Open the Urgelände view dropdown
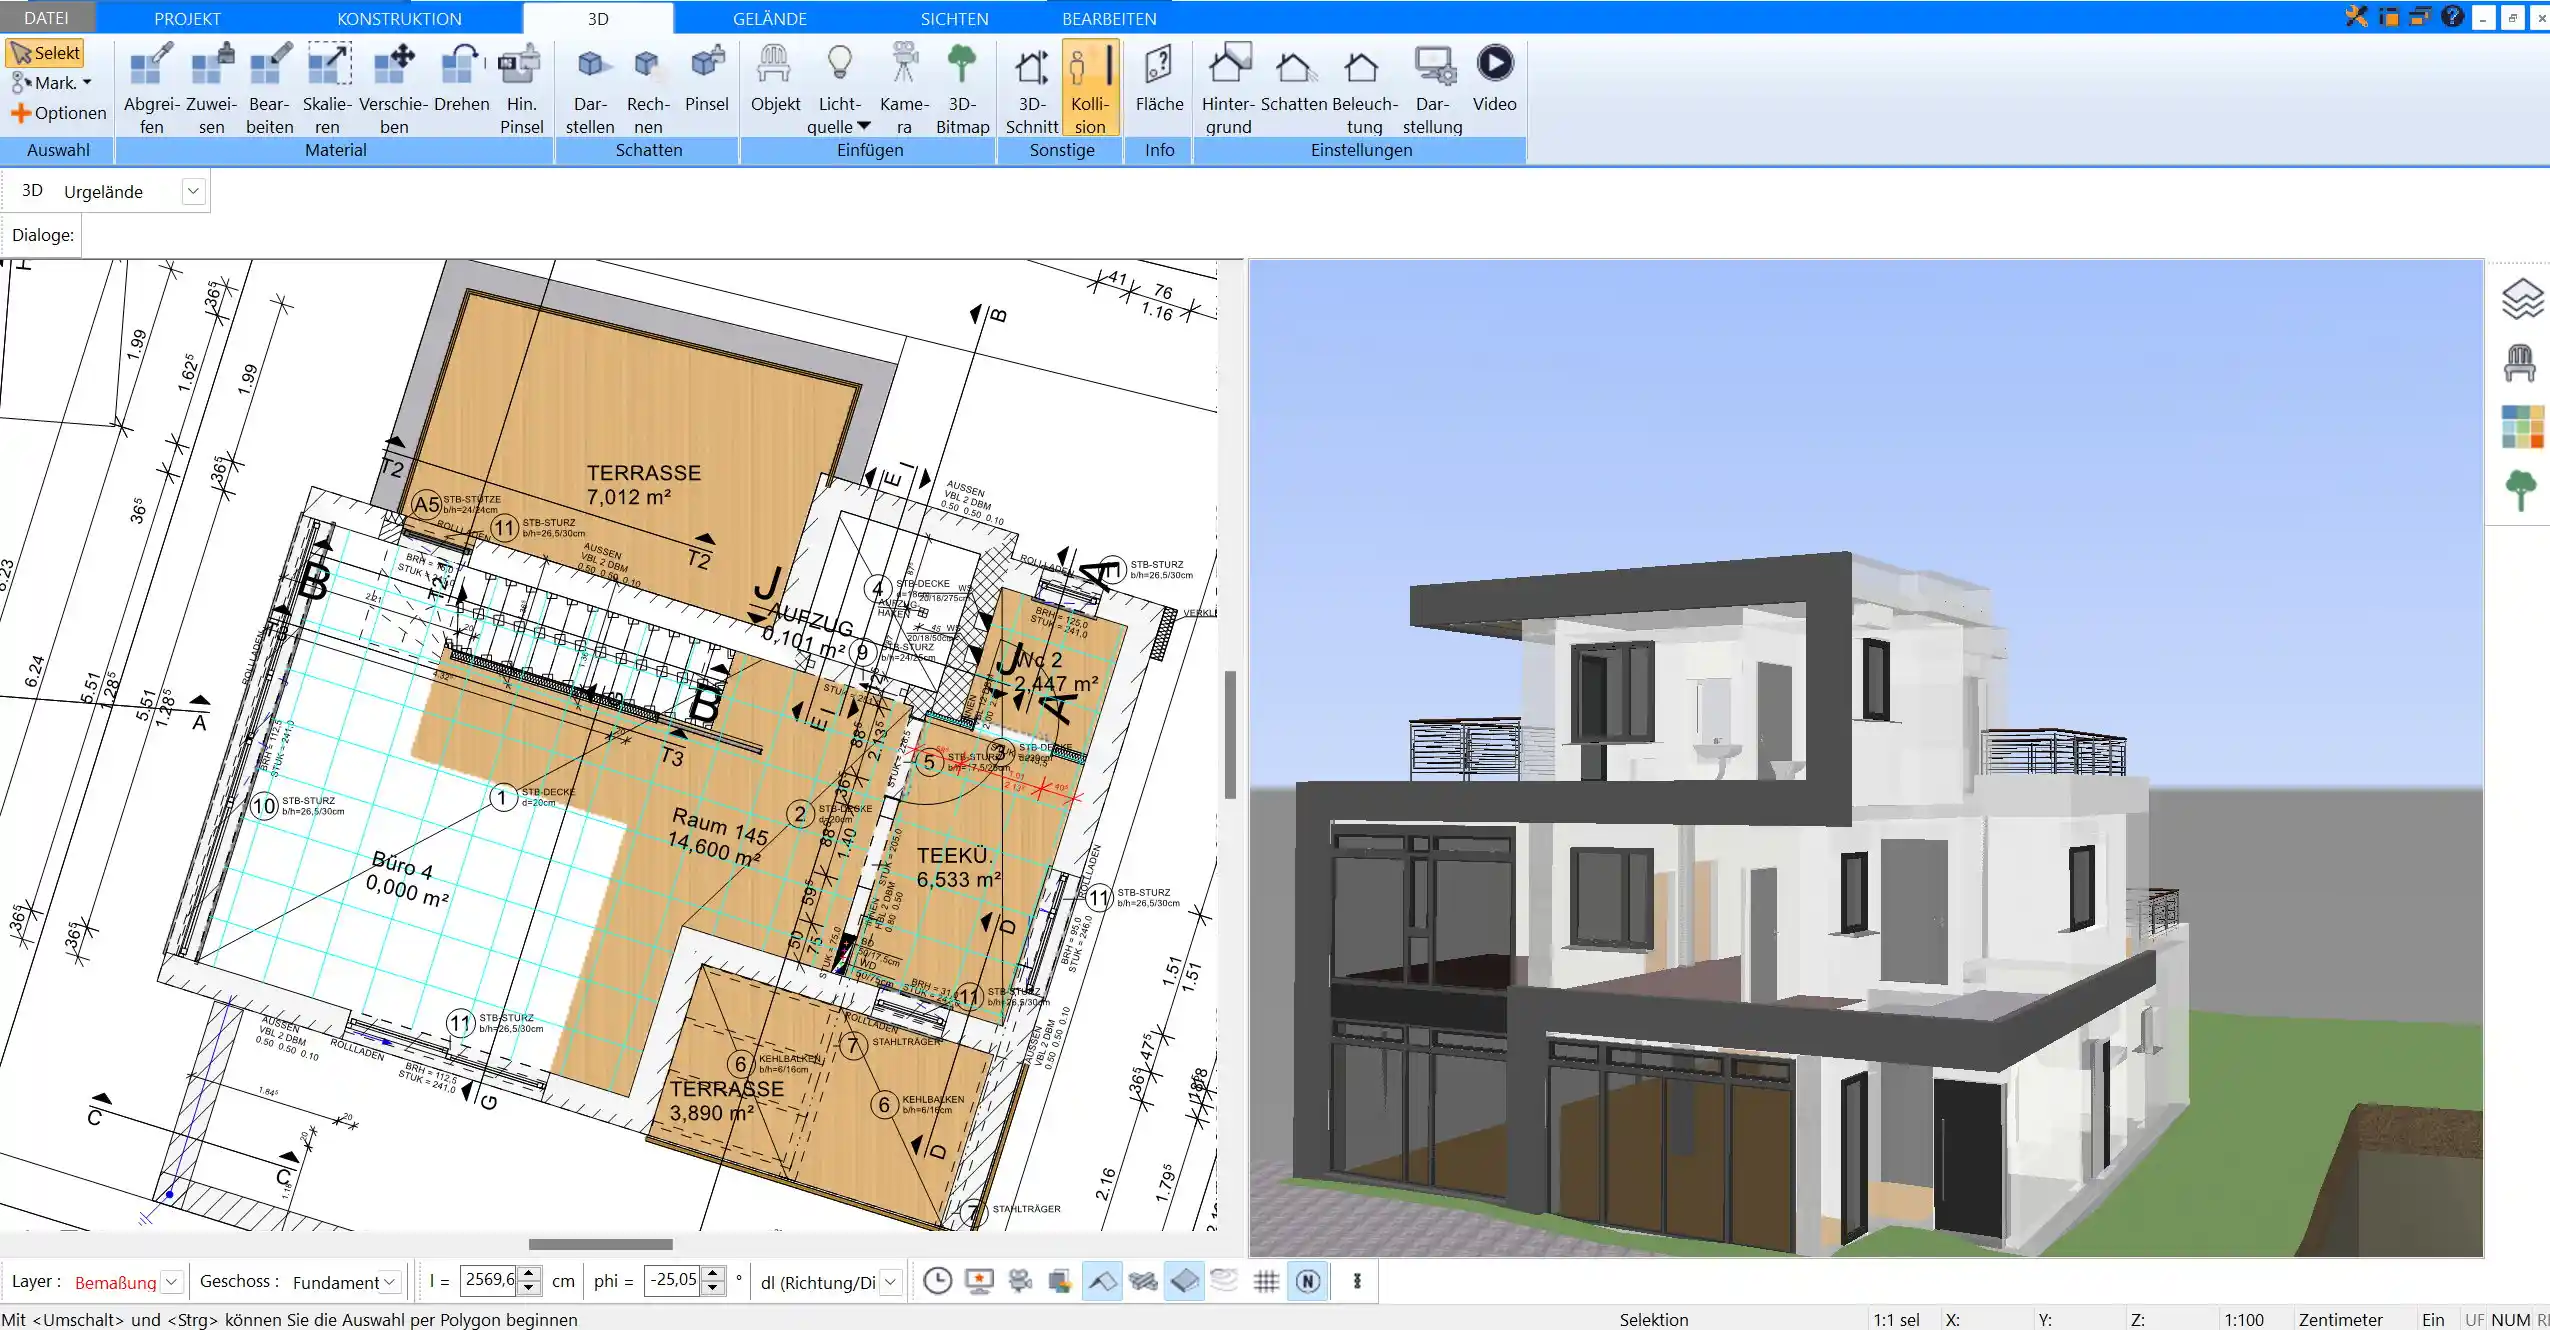The image size is (2550, 1330). (x=193, y=191)
